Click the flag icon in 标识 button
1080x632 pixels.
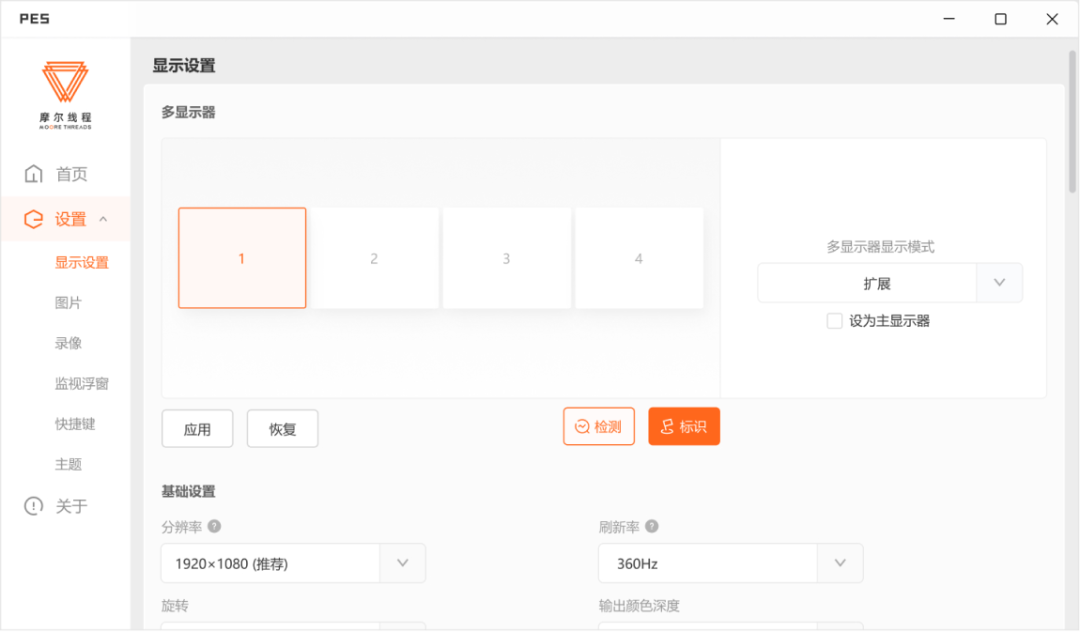[667, 427]
